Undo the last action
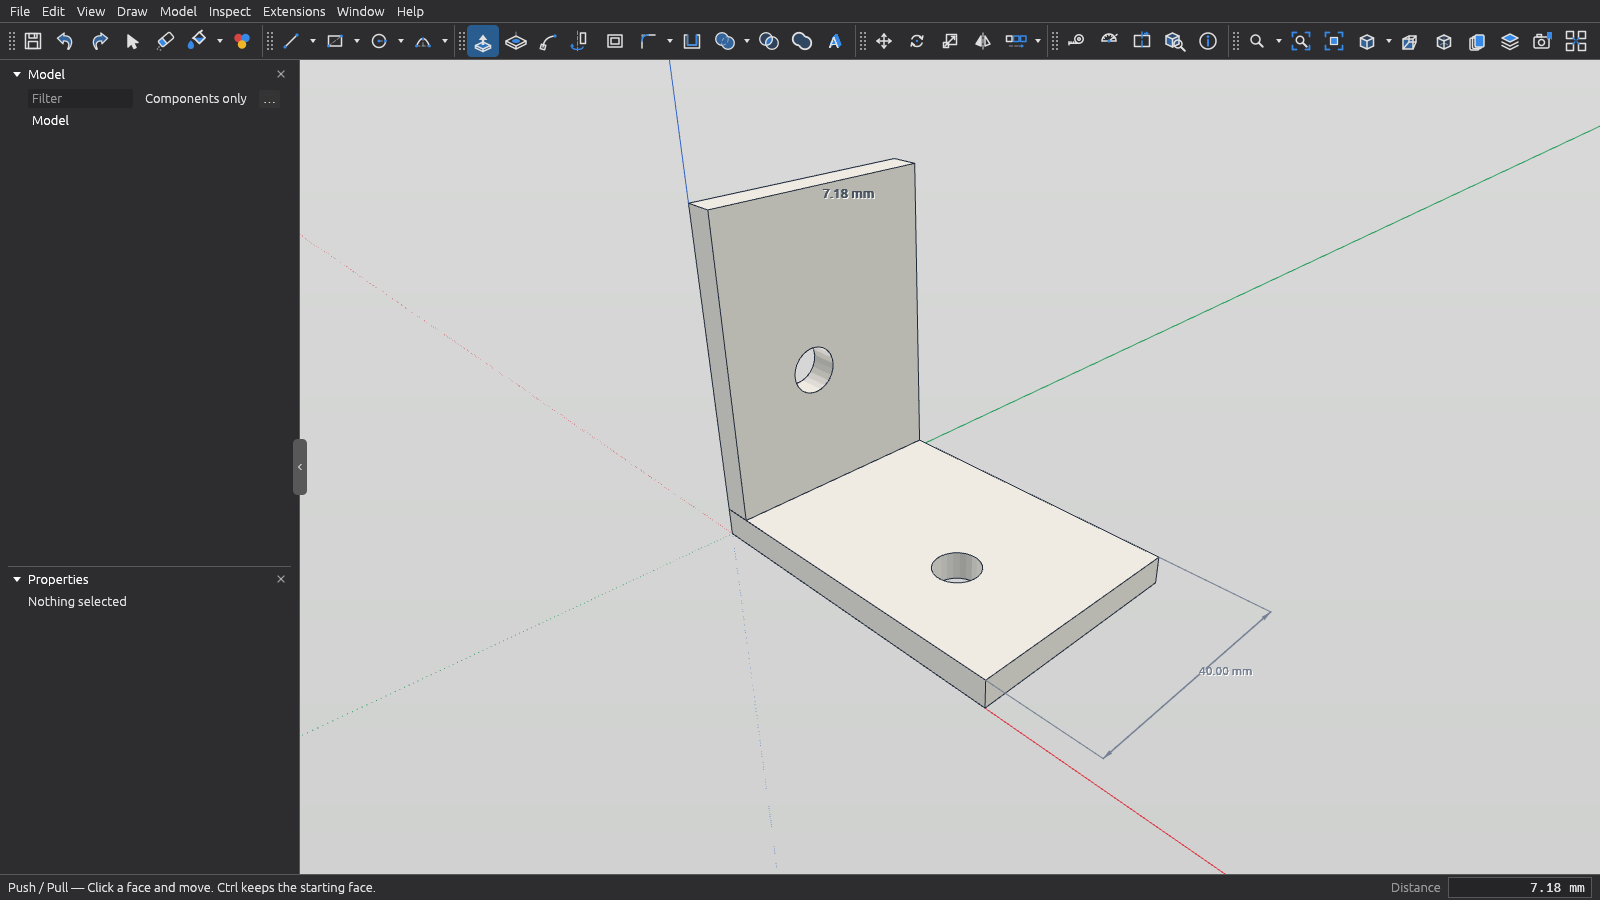1600x900 pixels. click(x=65, y=41)
